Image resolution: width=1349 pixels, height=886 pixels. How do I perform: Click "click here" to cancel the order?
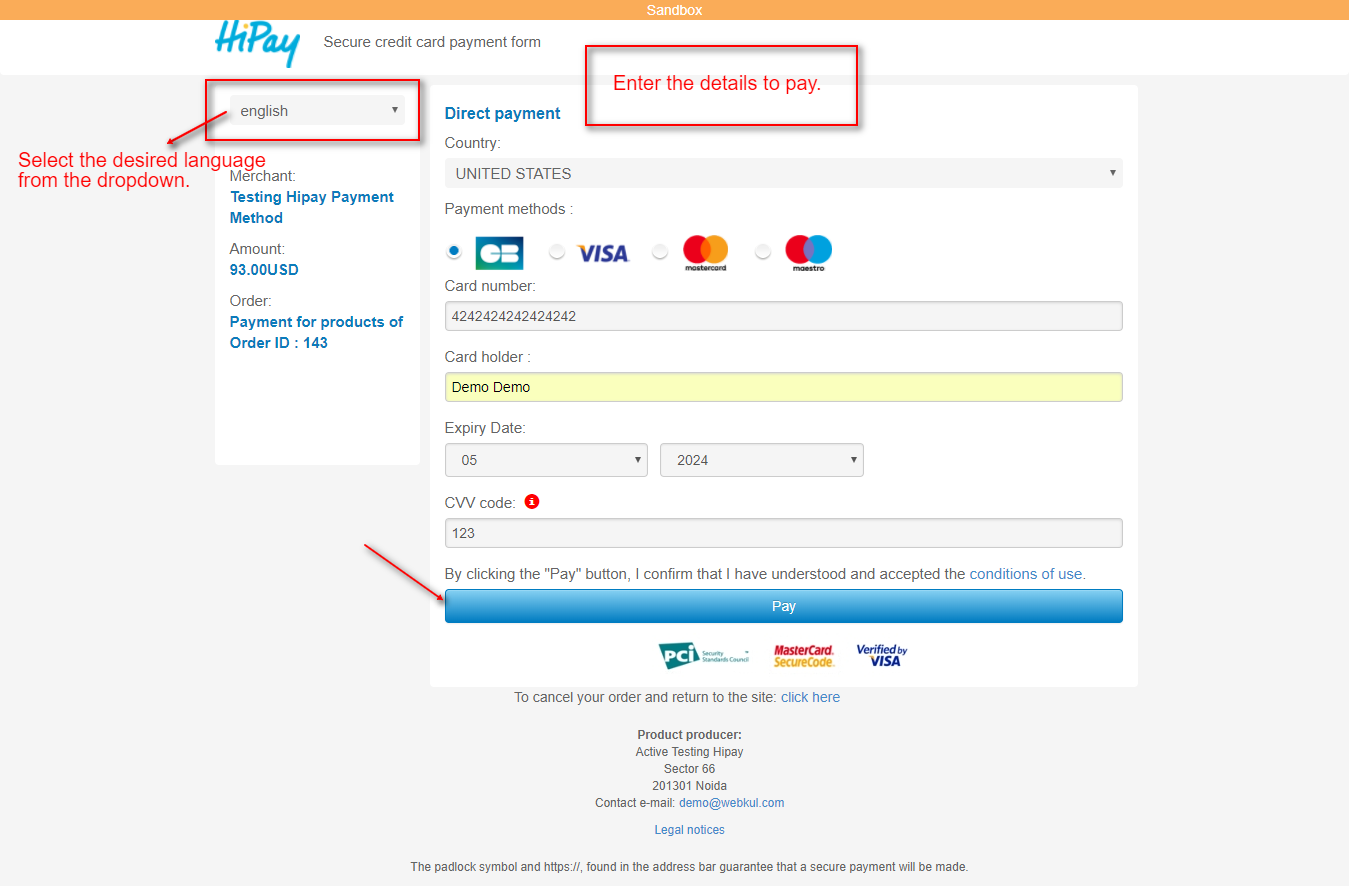pos(810,697)
